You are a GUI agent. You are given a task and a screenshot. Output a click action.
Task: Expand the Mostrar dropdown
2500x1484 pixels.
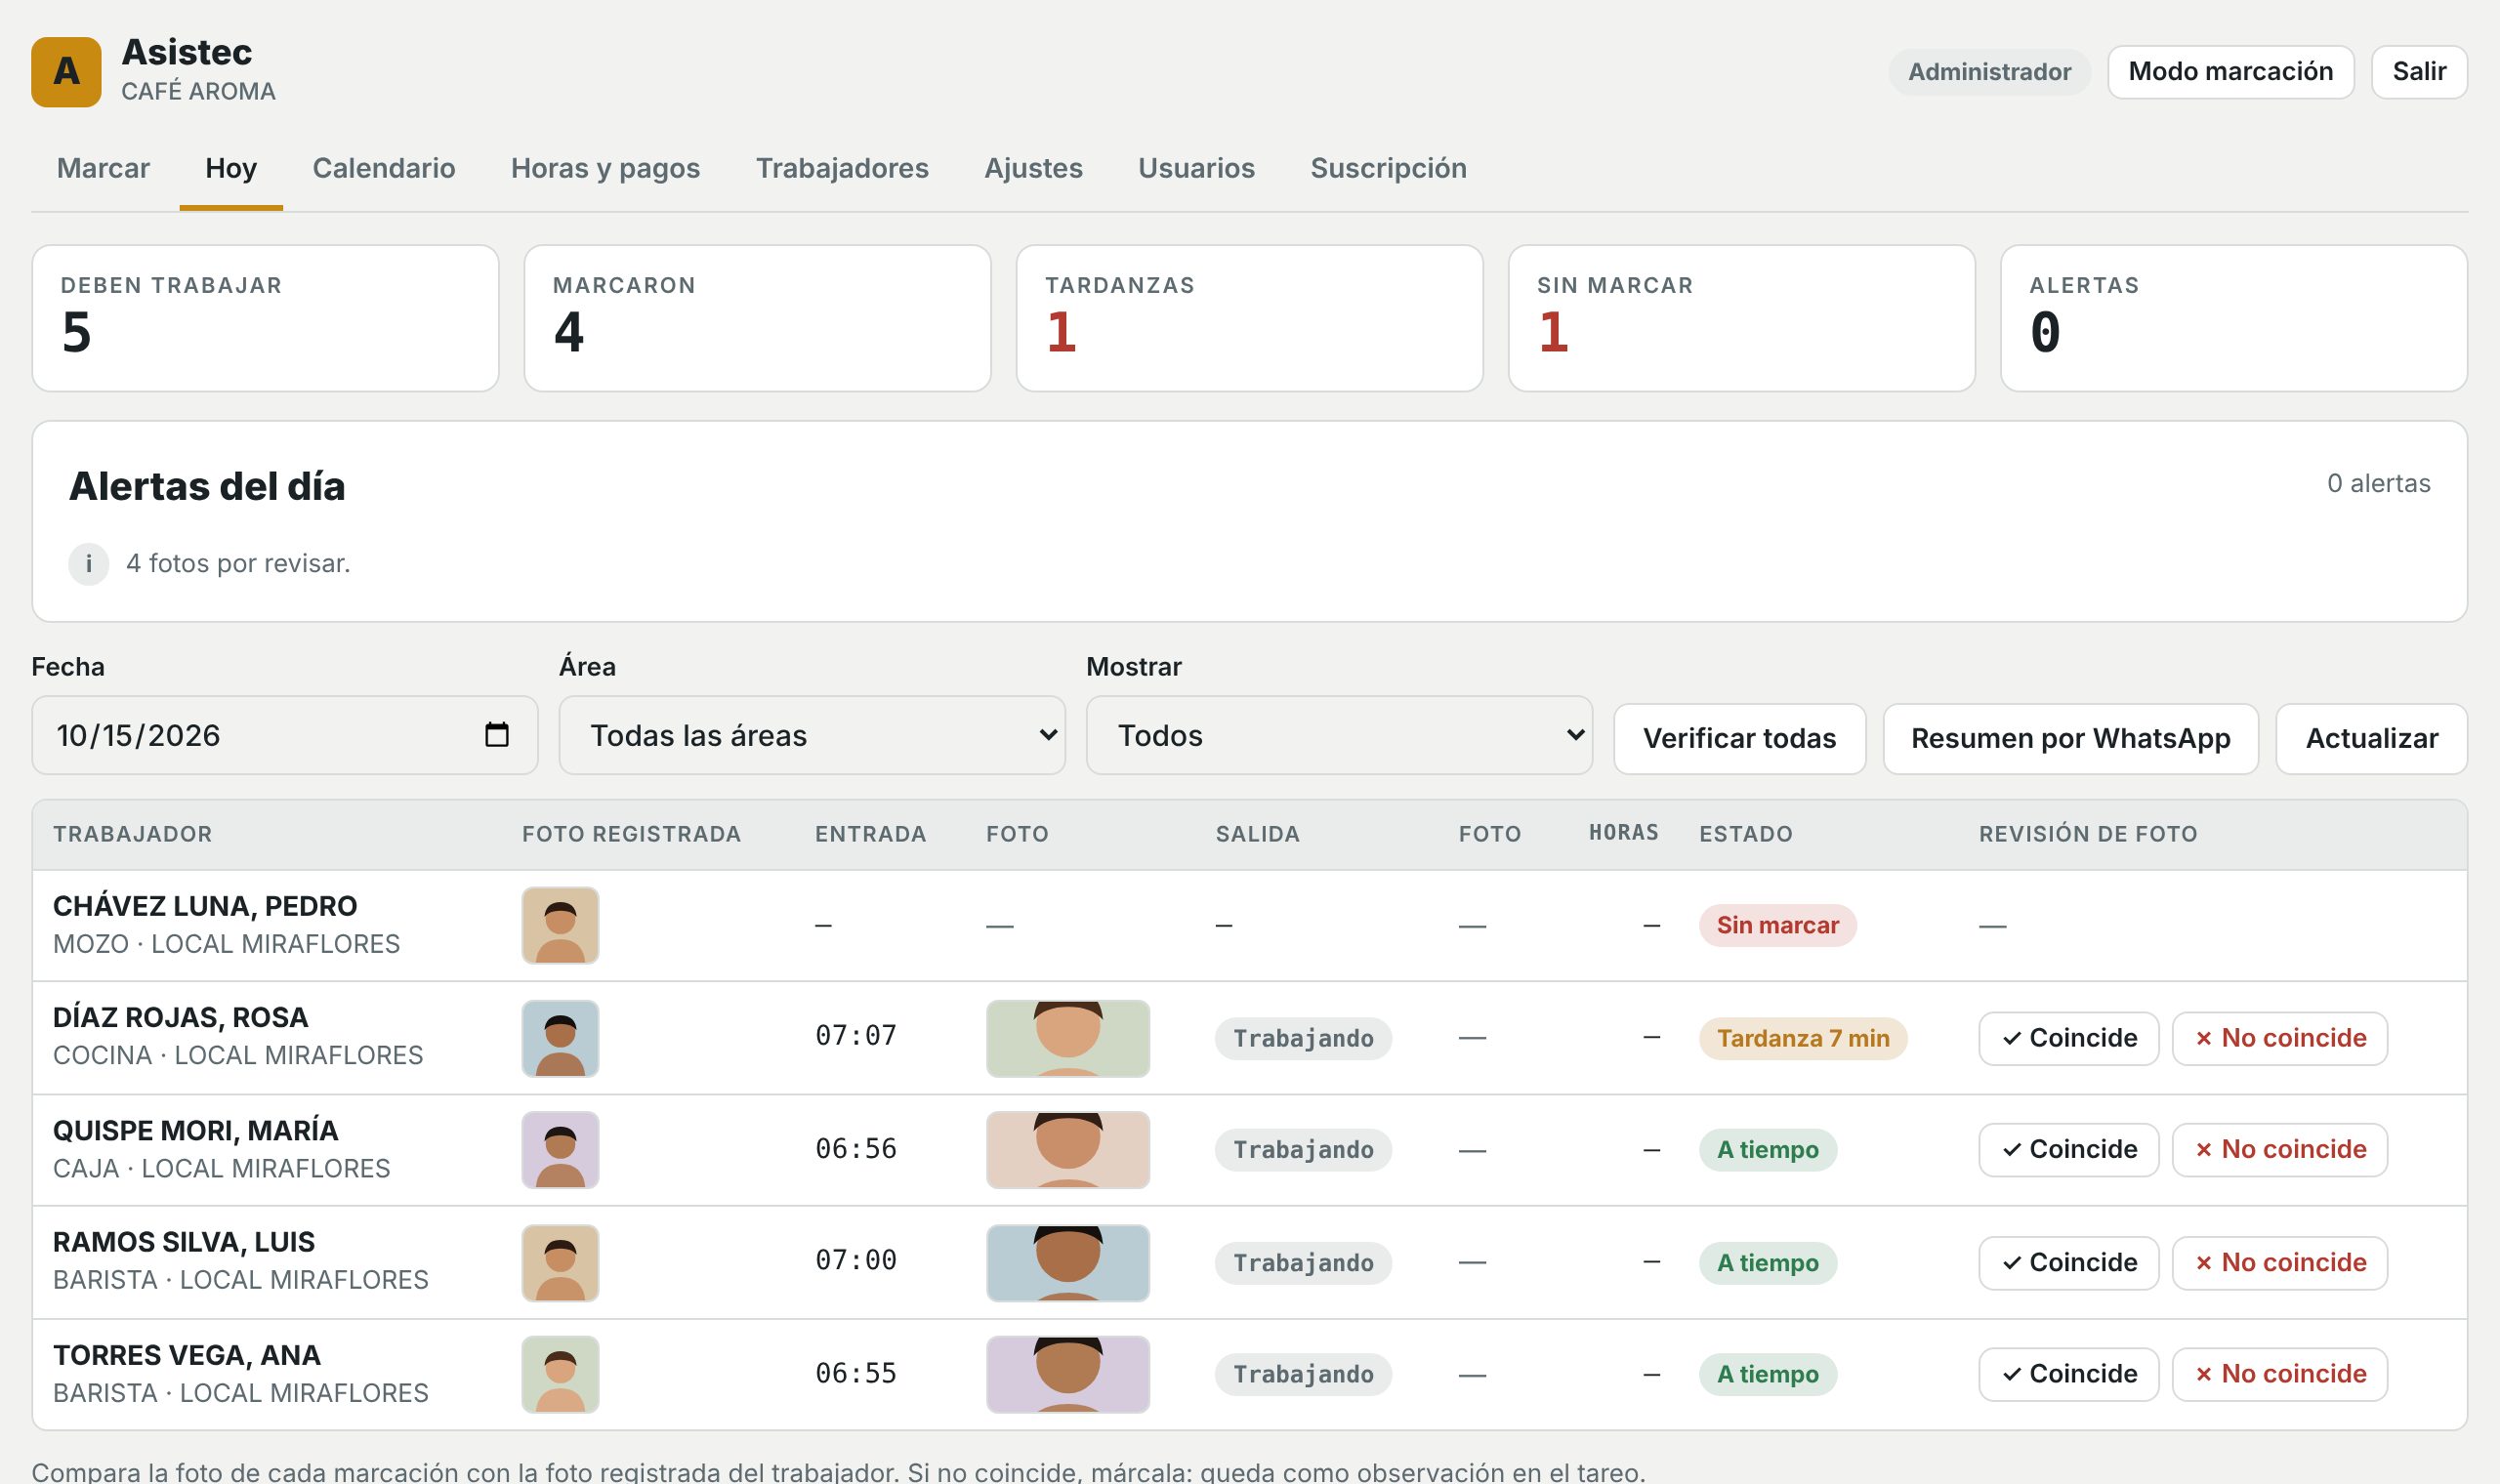(1339, 735)
